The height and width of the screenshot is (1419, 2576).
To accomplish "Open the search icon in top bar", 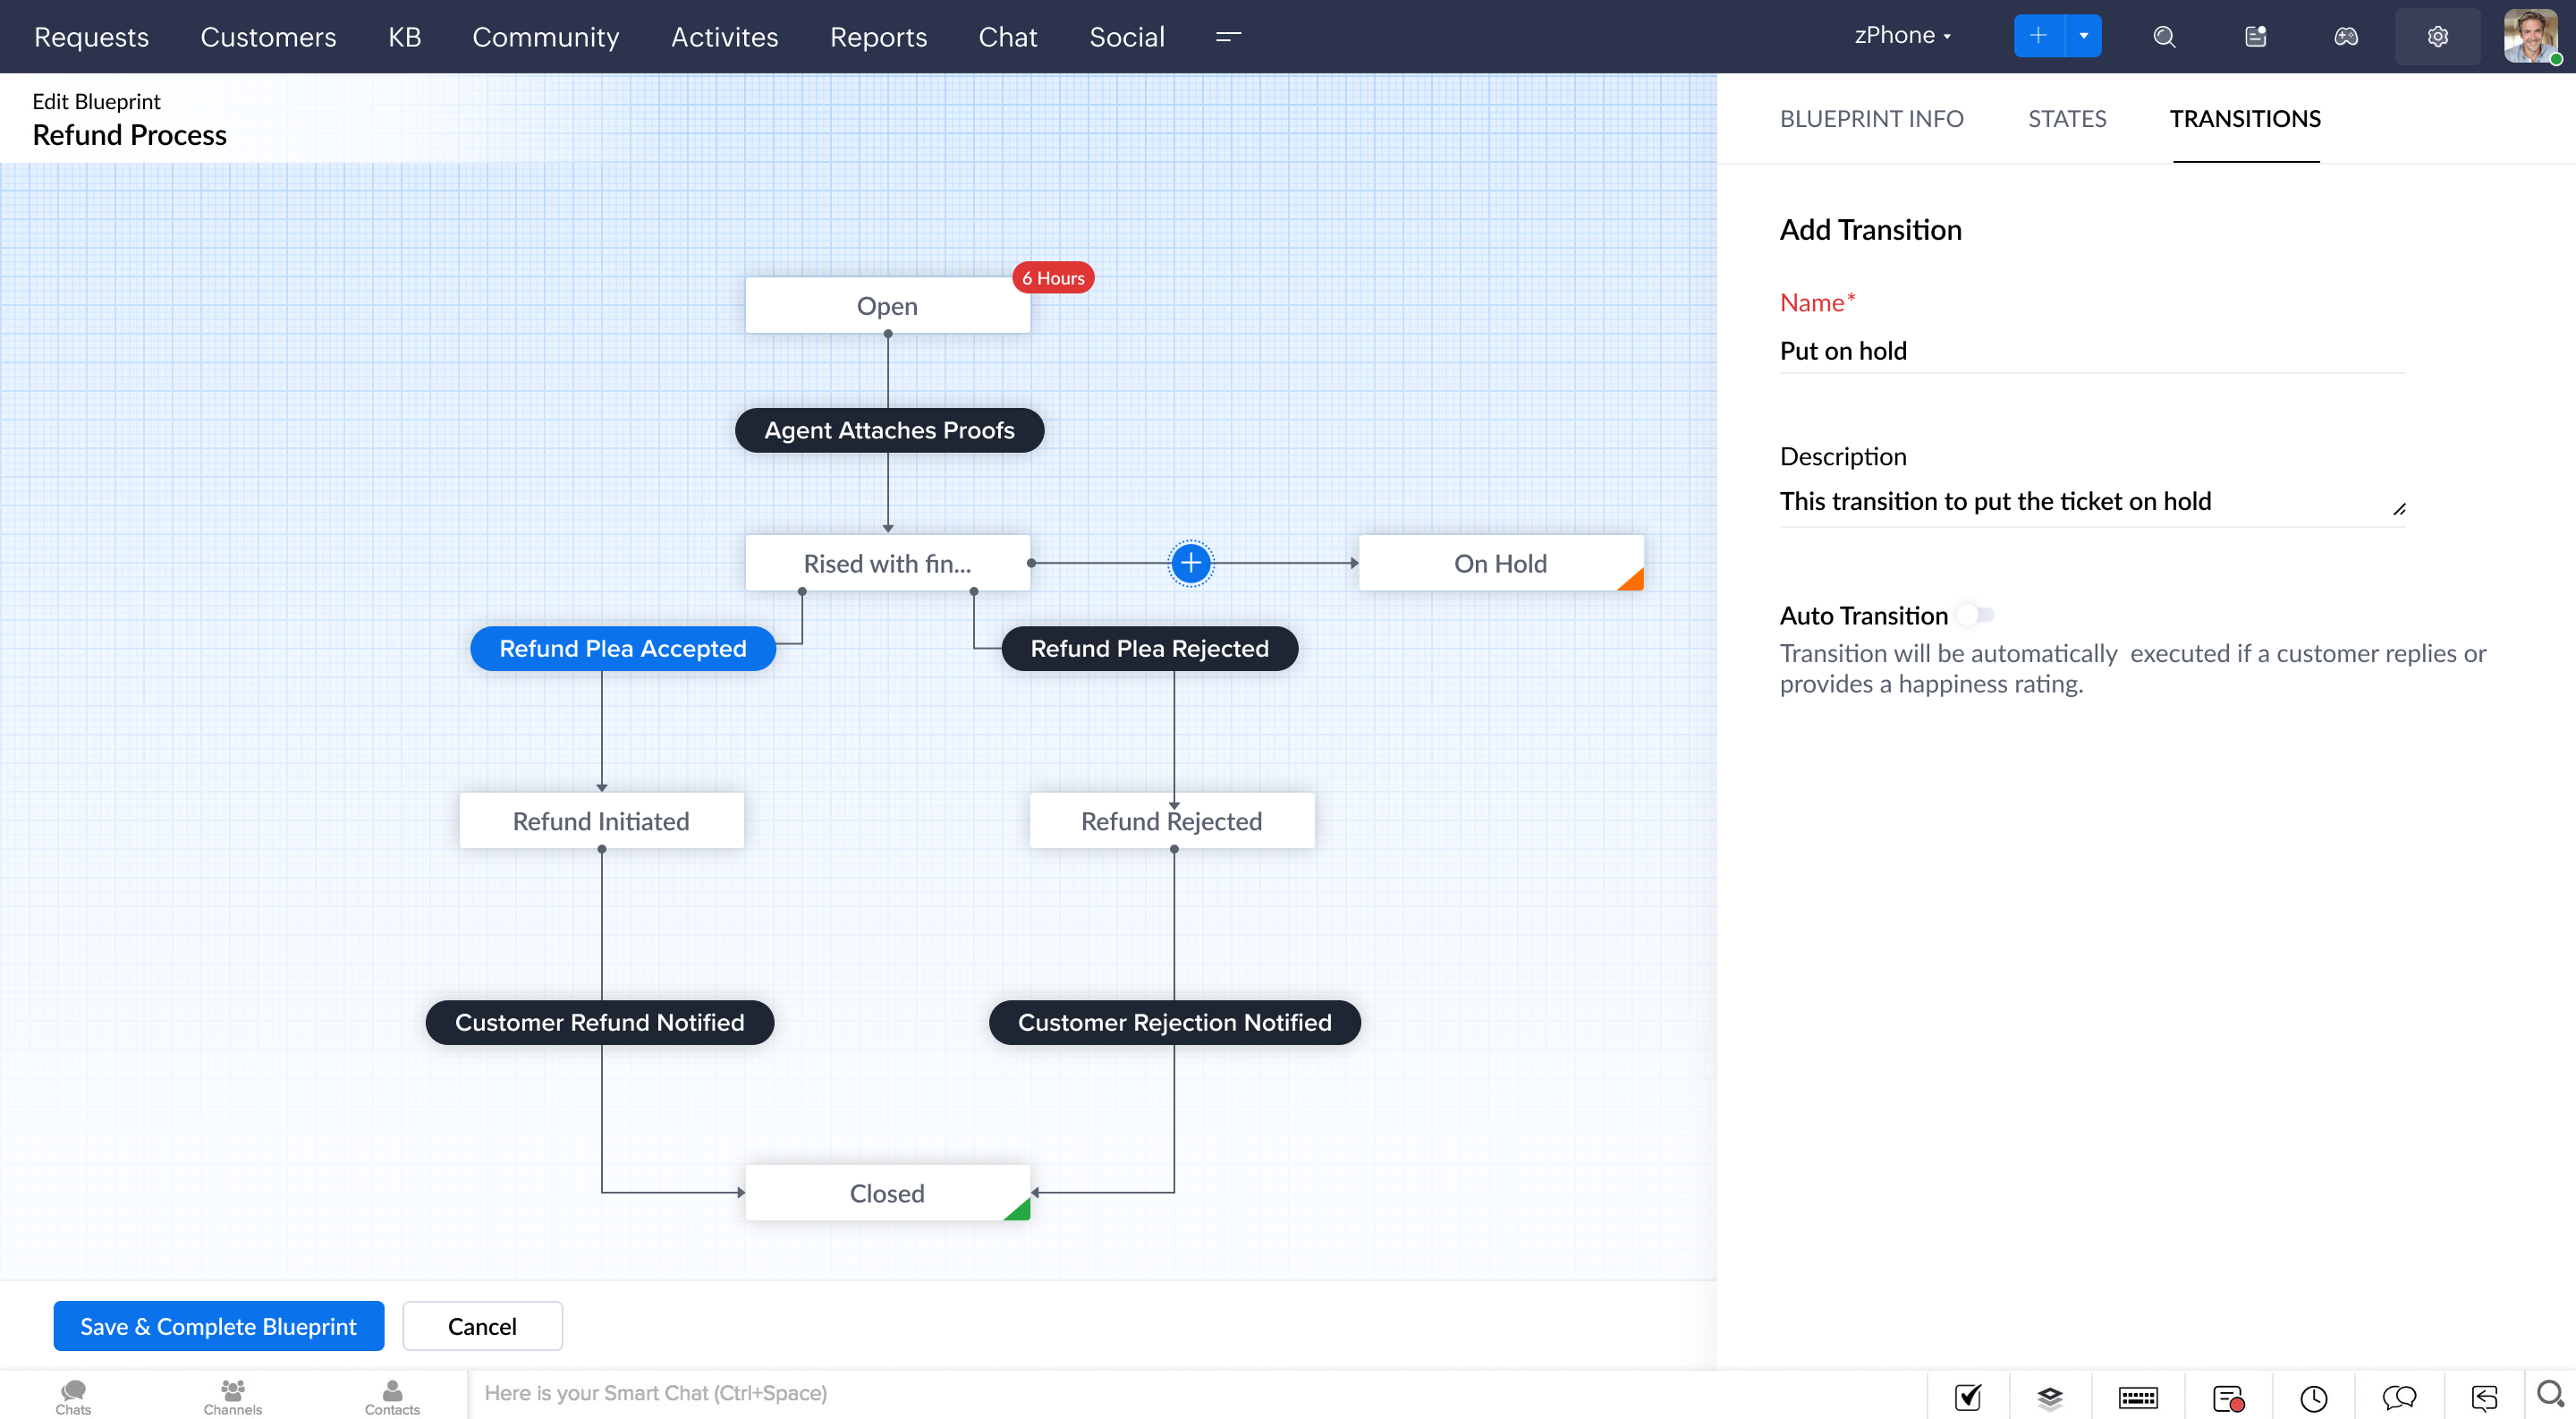I will [2164, 37].
